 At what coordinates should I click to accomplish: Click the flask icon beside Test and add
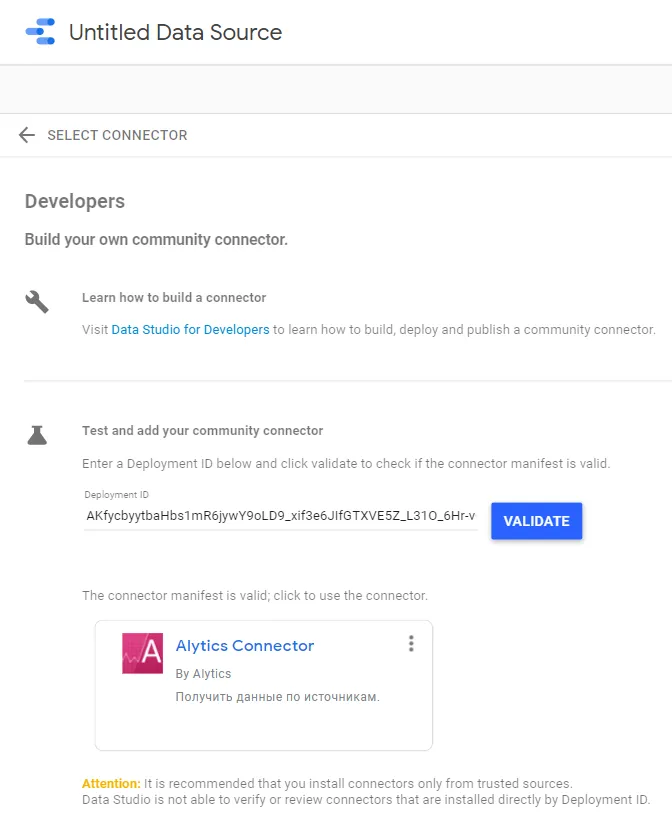(x=37, y=435)
